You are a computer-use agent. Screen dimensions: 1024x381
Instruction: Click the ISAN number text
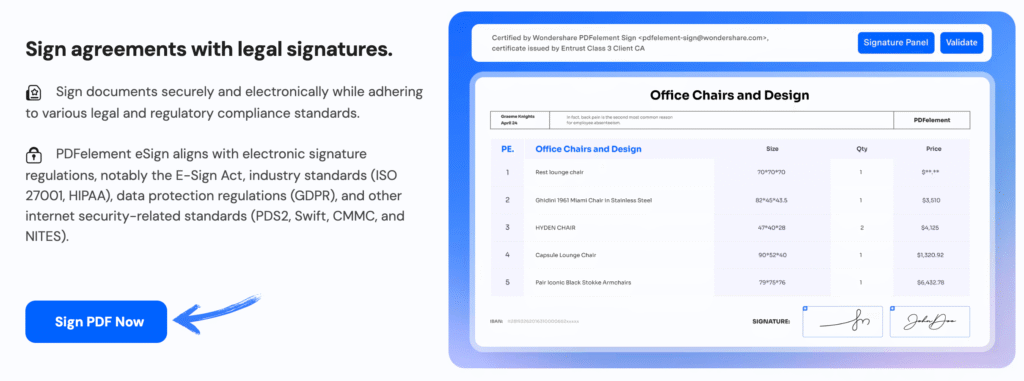tap(543, 322)
